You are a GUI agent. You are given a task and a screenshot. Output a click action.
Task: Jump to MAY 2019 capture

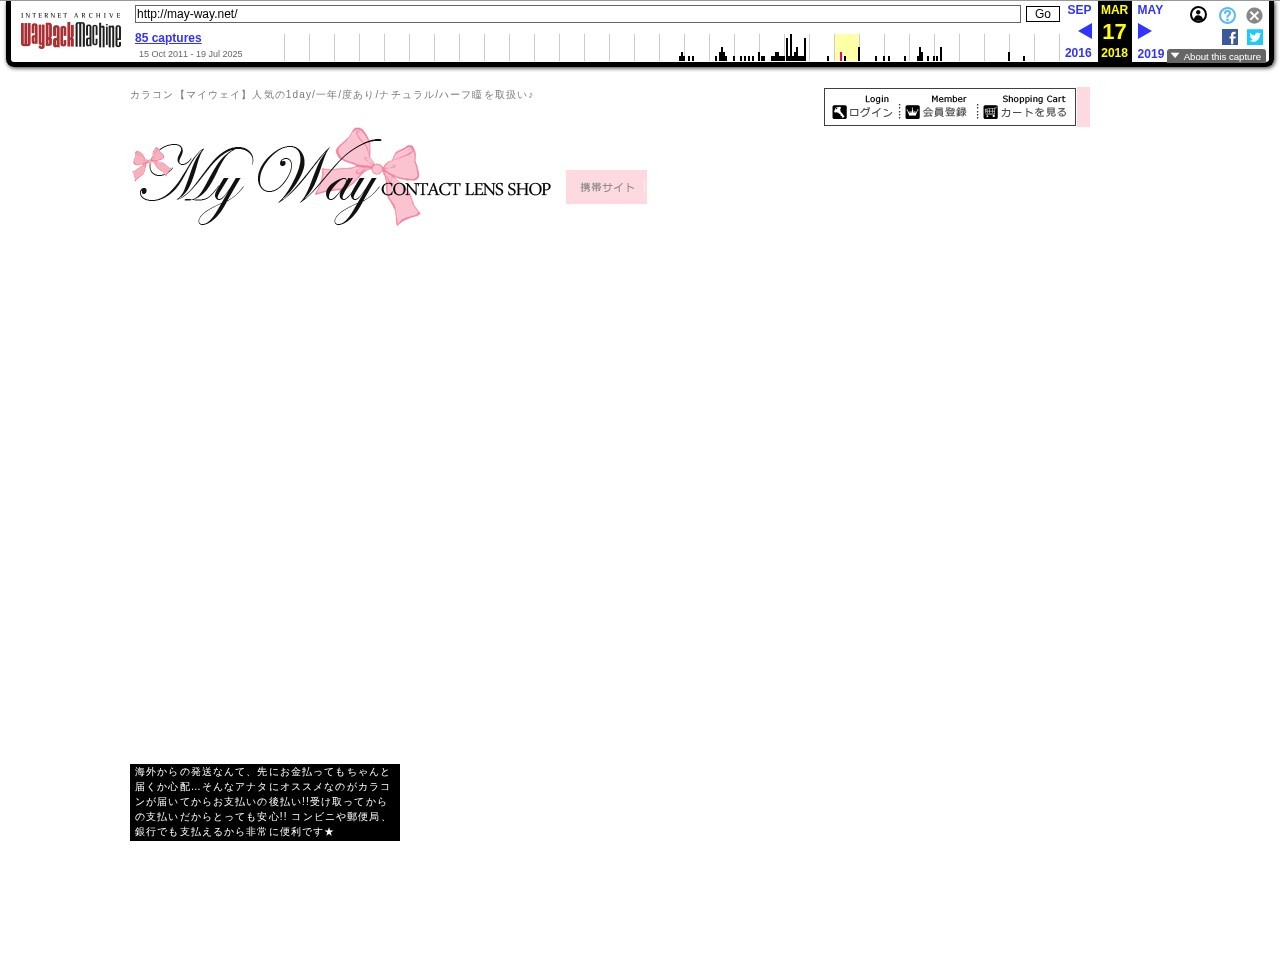pos(1150,10)
